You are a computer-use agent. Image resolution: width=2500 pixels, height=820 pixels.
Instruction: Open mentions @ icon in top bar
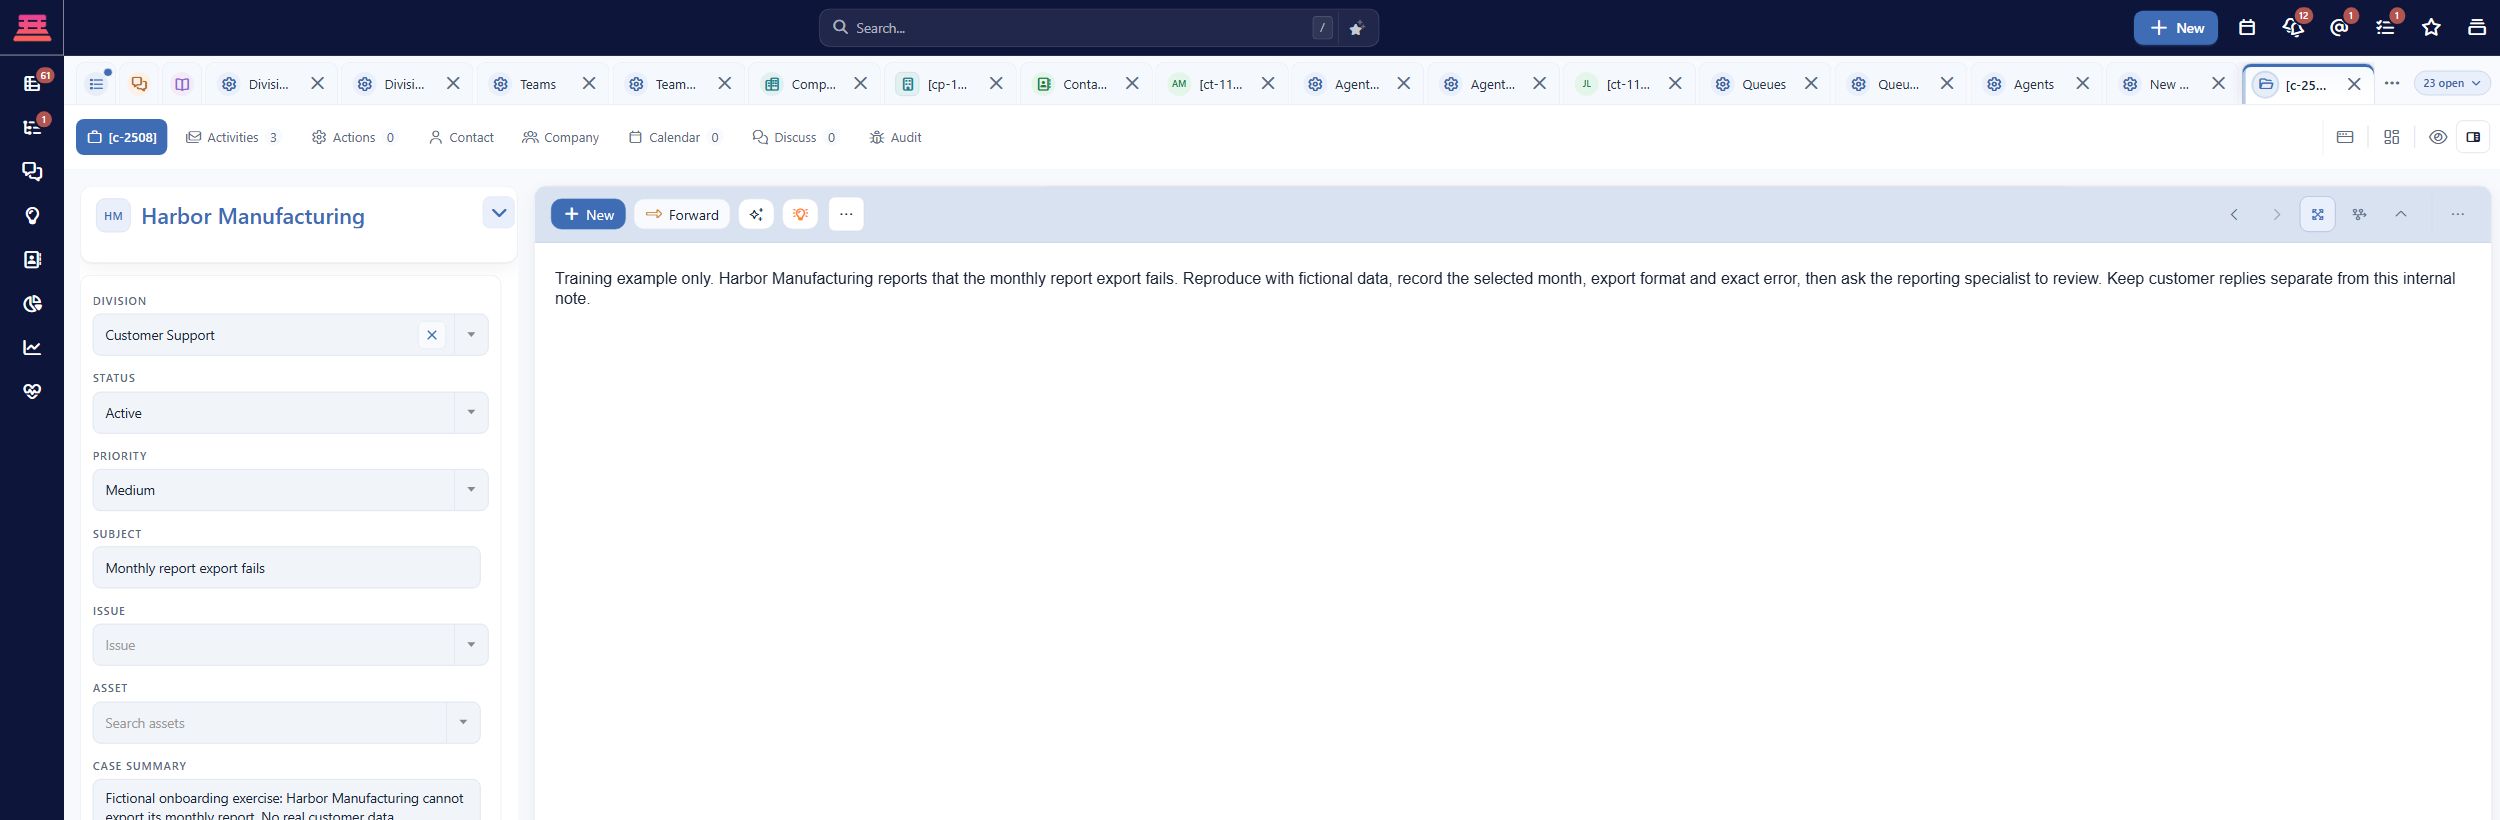[x=2340, y=28]
